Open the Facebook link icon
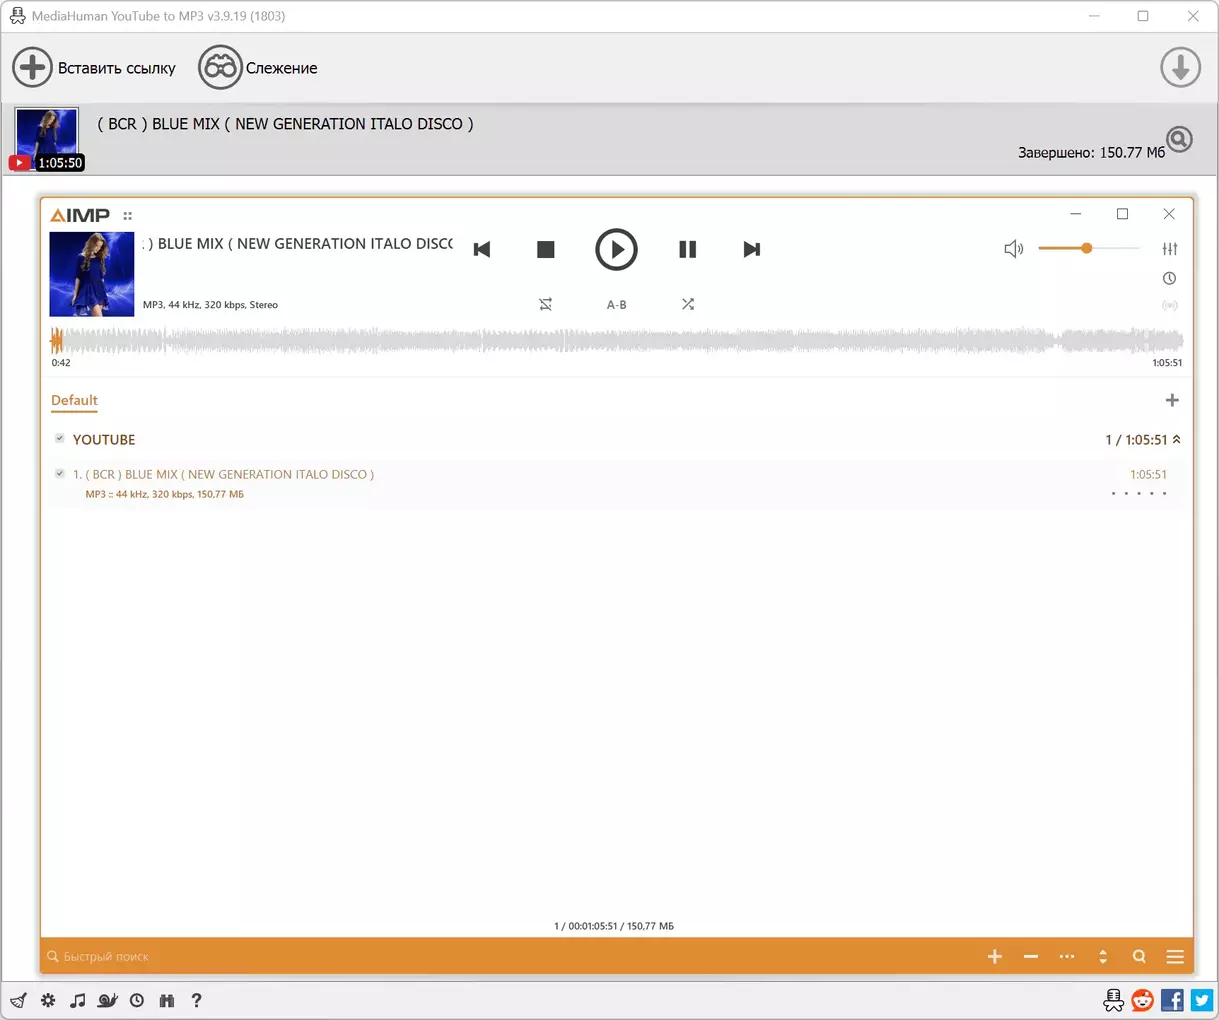This screenshot has width=1219, height=1020. pyautogui.click(x=1172, y=999)
